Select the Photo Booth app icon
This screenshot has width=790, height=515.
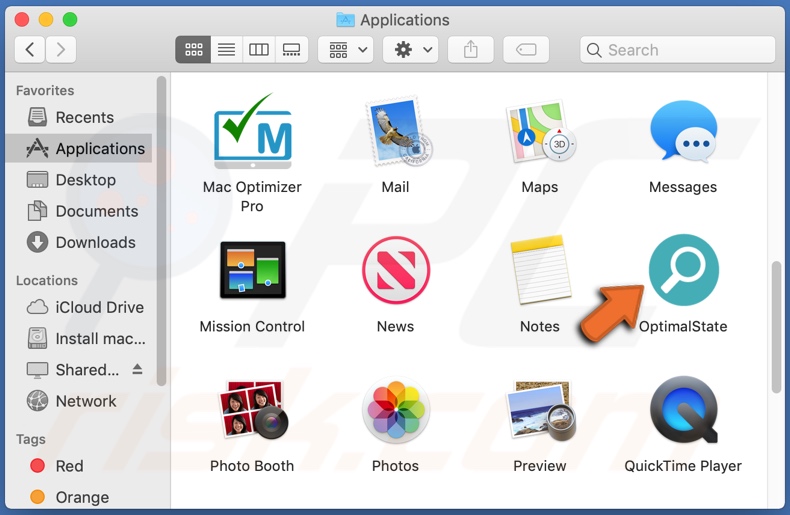click(253, 410)
